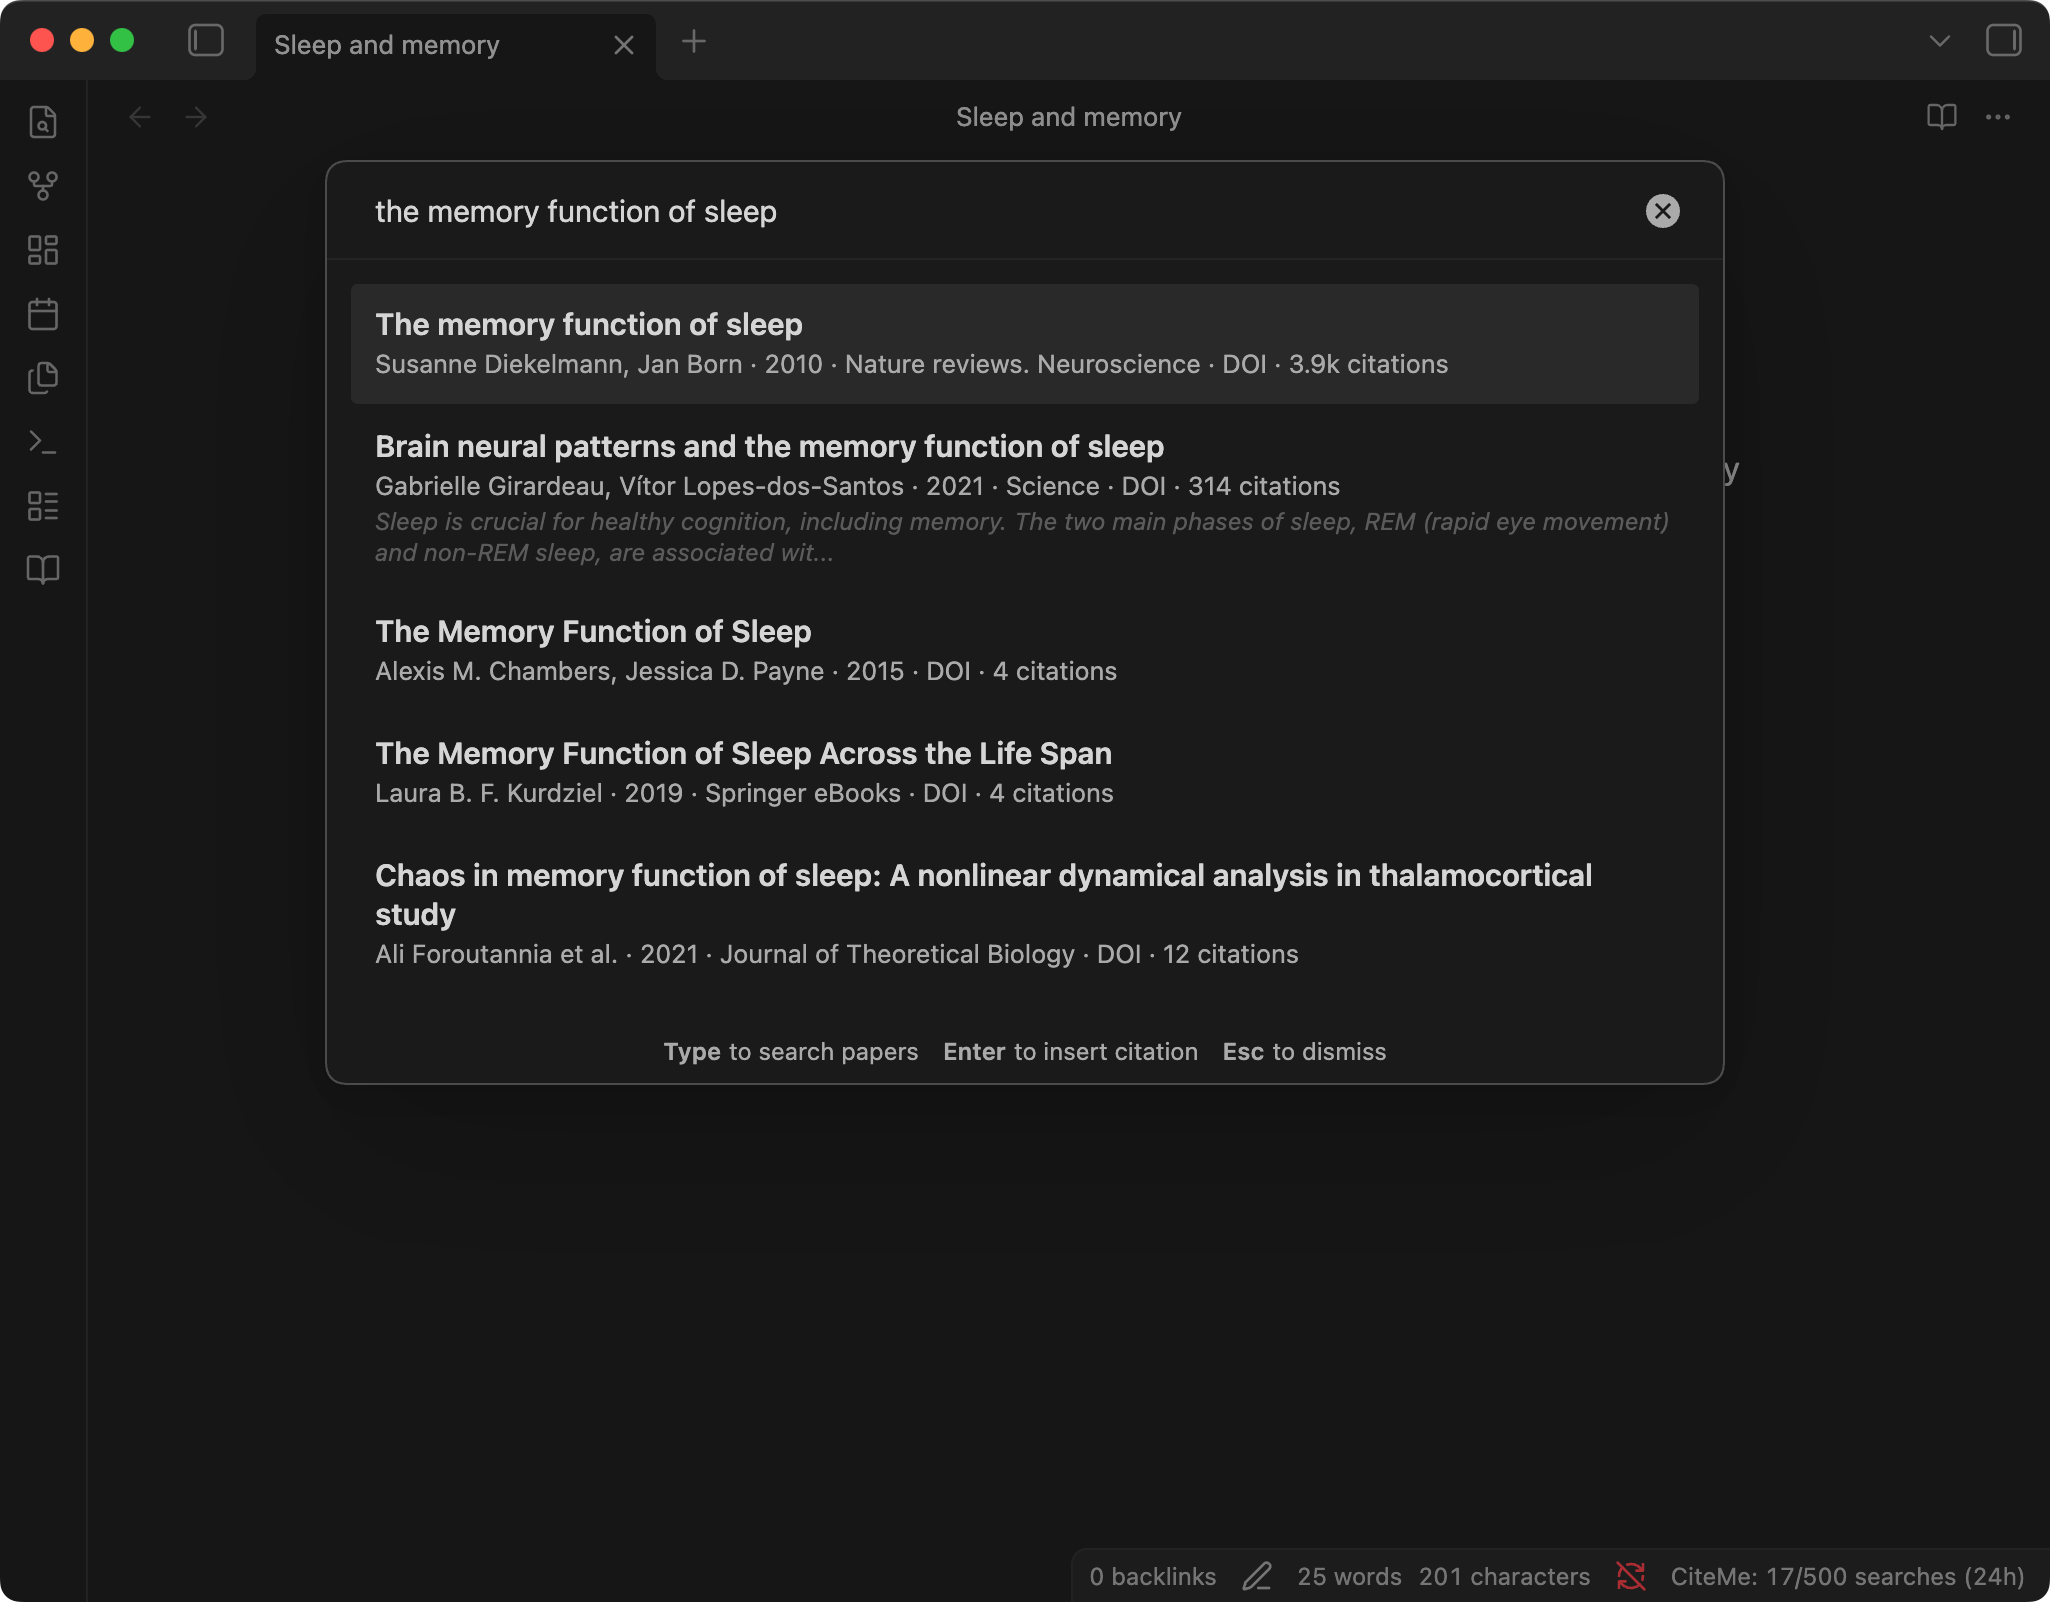Select Chaos in memory function paper

coord(1025,914)
